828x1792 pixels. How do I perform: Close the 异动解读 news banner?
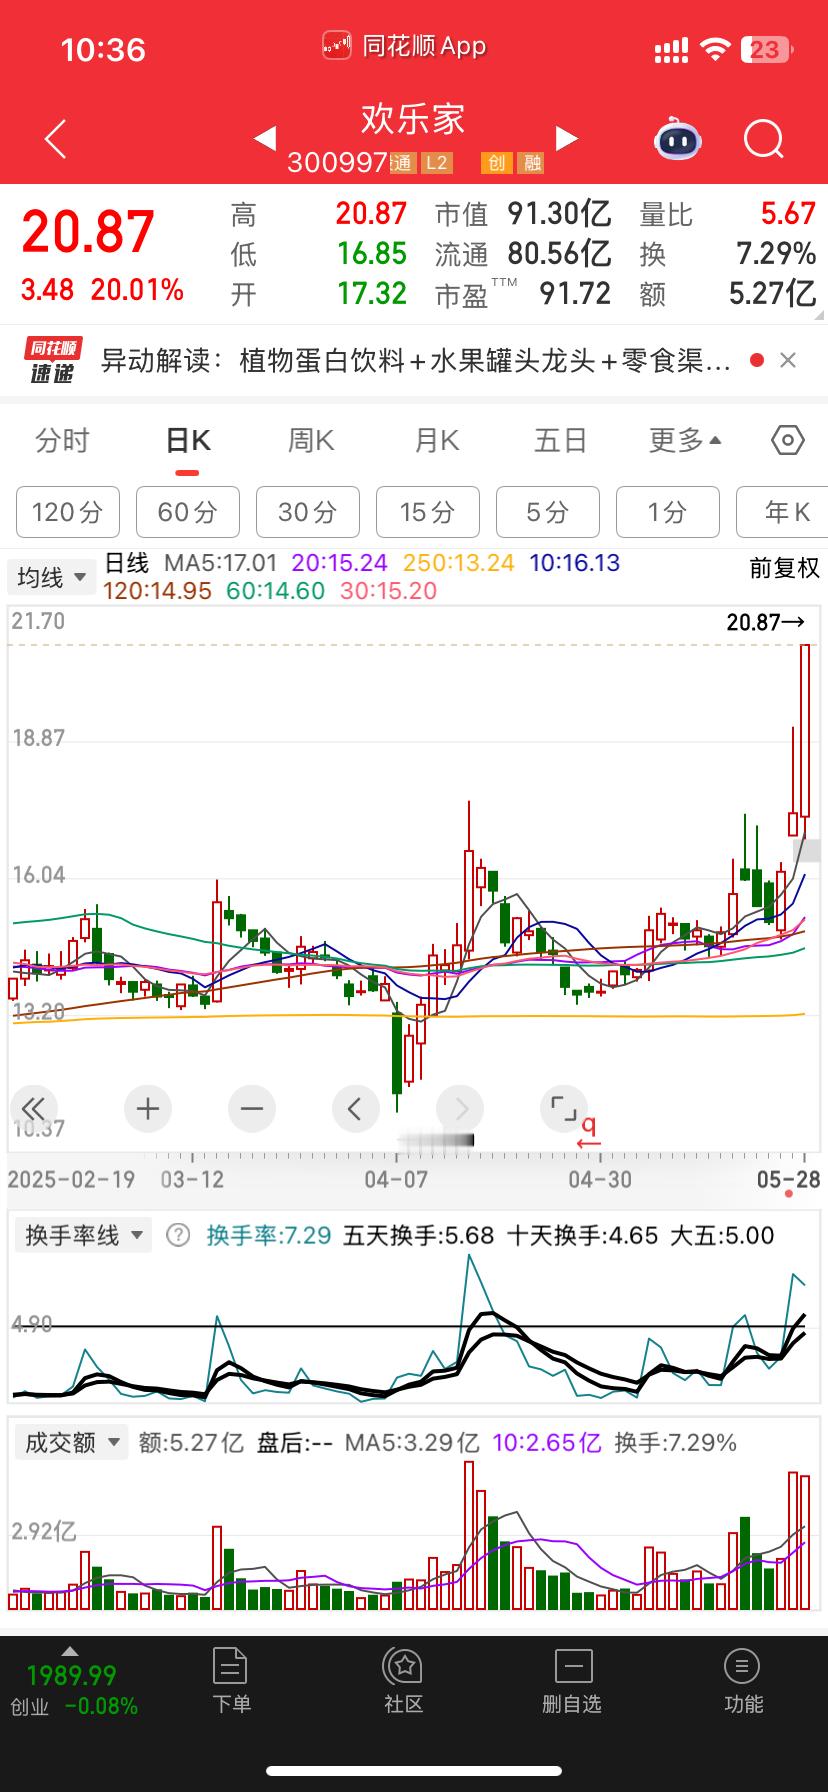click(x=788, y=360)
